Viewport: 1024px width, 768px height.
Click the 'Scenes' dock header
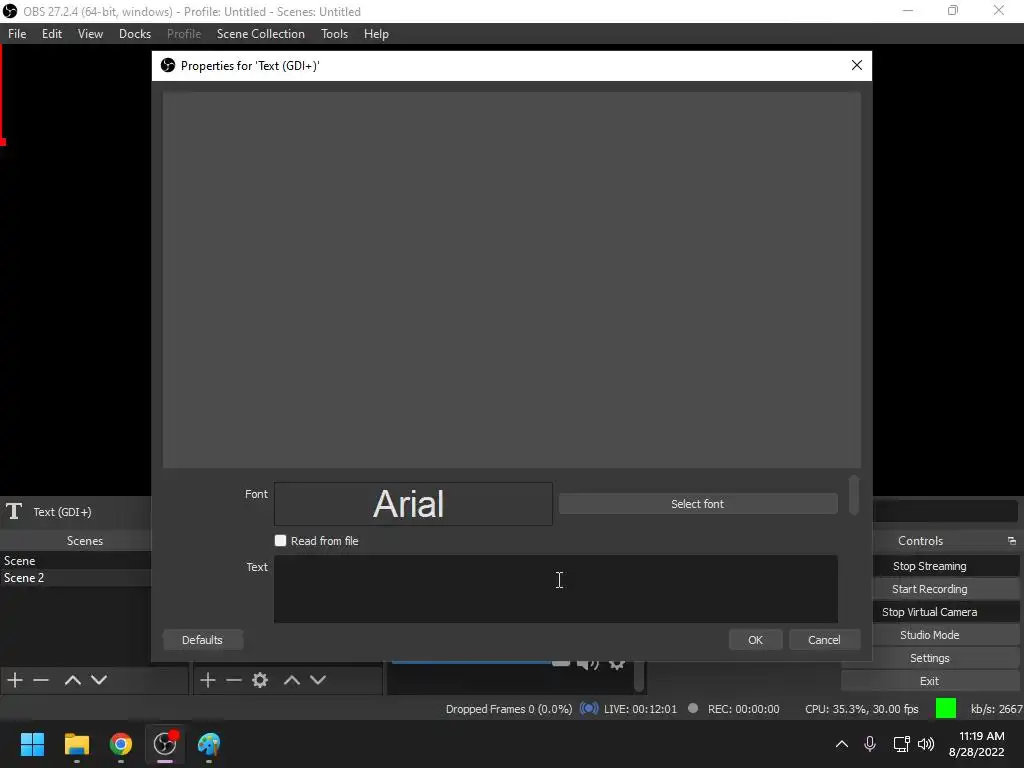[85, 541]
